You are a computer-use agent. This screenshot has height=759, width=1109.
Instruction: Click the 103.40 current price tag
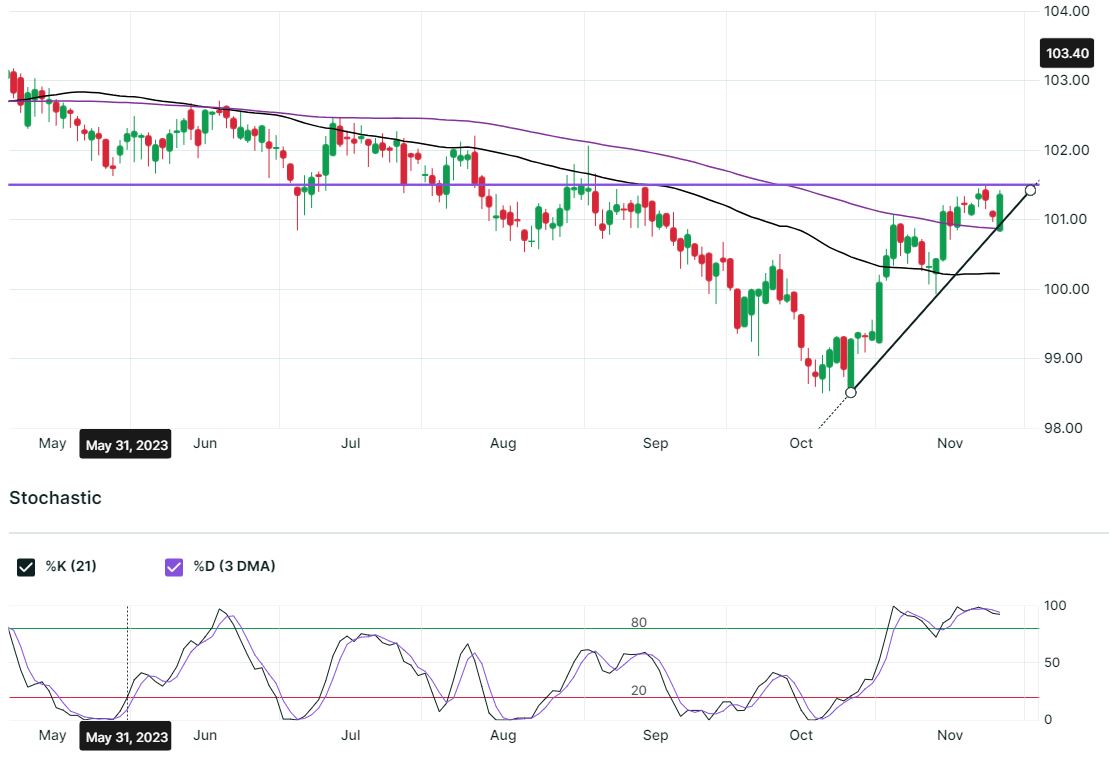coord(1067,53)
